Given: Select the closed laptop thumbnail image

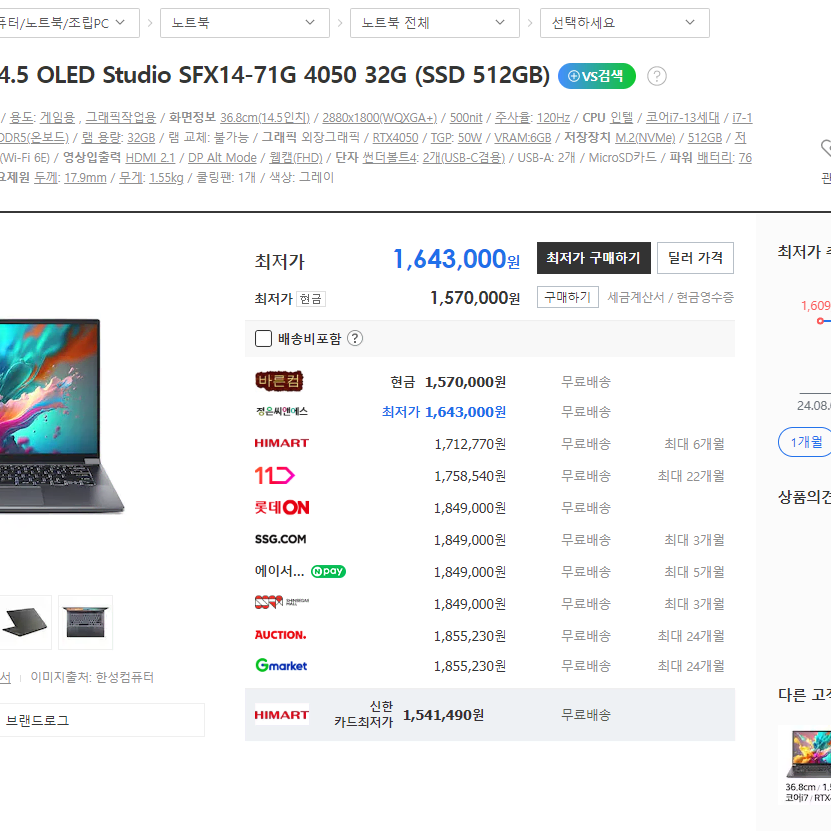Looking at the screenshot, I should pyautogui.click(x=24, y=622).
